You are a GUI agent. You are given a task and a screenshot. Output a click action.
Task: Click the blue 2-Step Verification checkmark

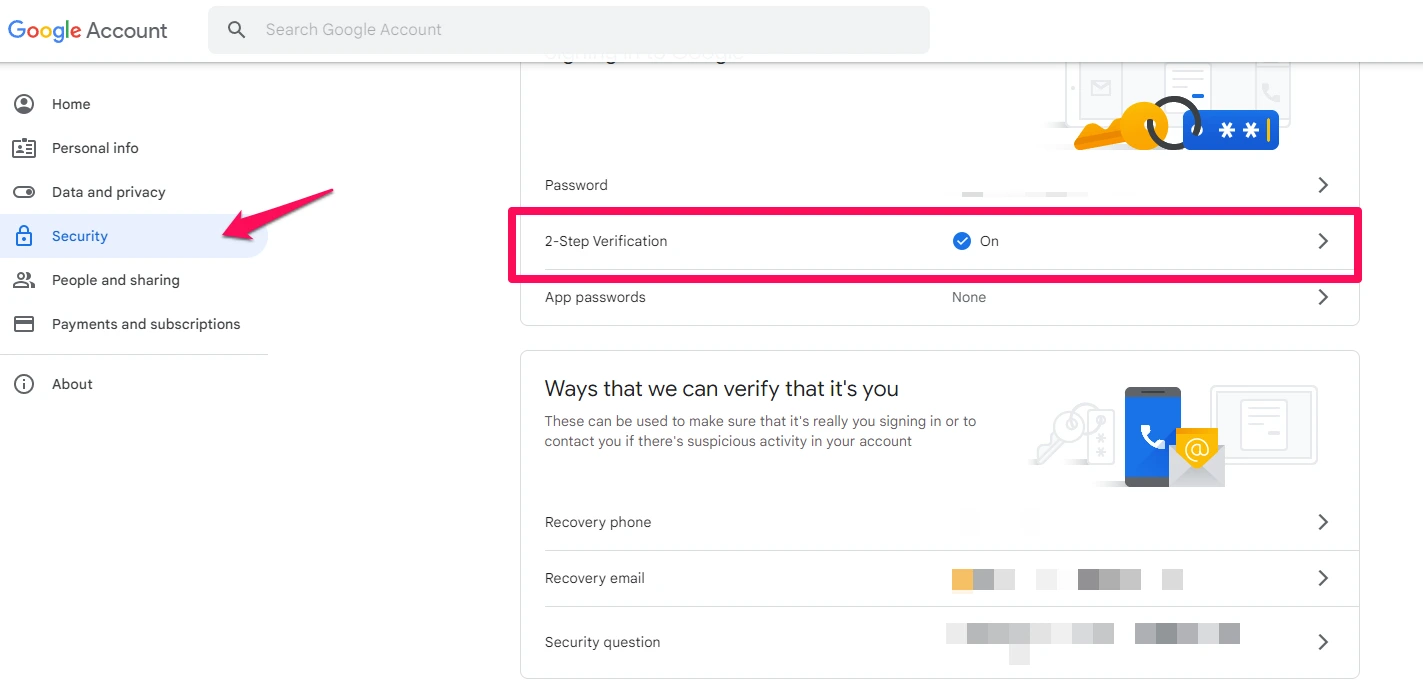coord(962,241)
